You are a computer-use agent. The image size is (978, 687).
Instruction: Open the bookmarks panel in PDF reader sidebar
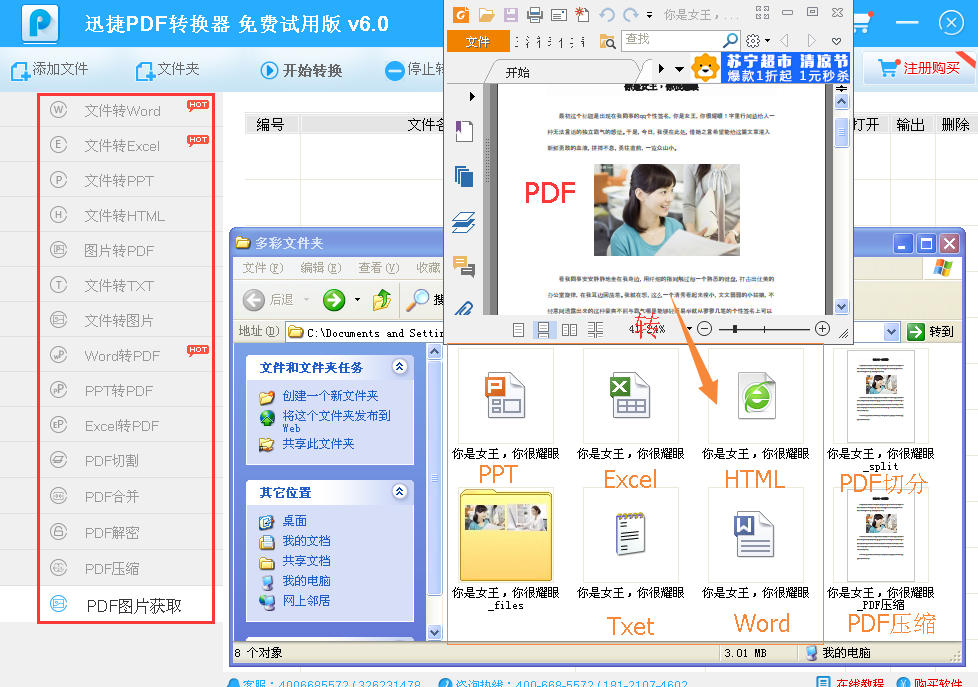(x=464, y=131)
